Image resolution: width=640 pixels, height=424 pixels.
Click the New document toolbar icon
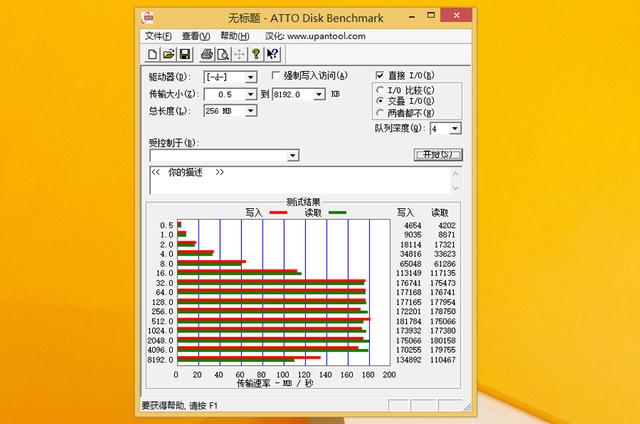pyautogui.click(x=152, y=54)
